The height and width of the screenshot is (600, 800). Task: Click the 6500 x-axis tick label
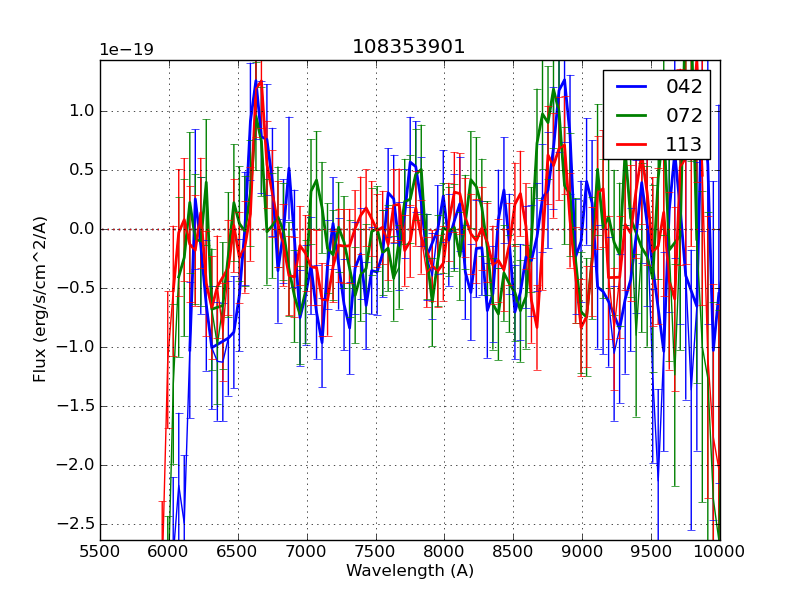tap(238, 551)
